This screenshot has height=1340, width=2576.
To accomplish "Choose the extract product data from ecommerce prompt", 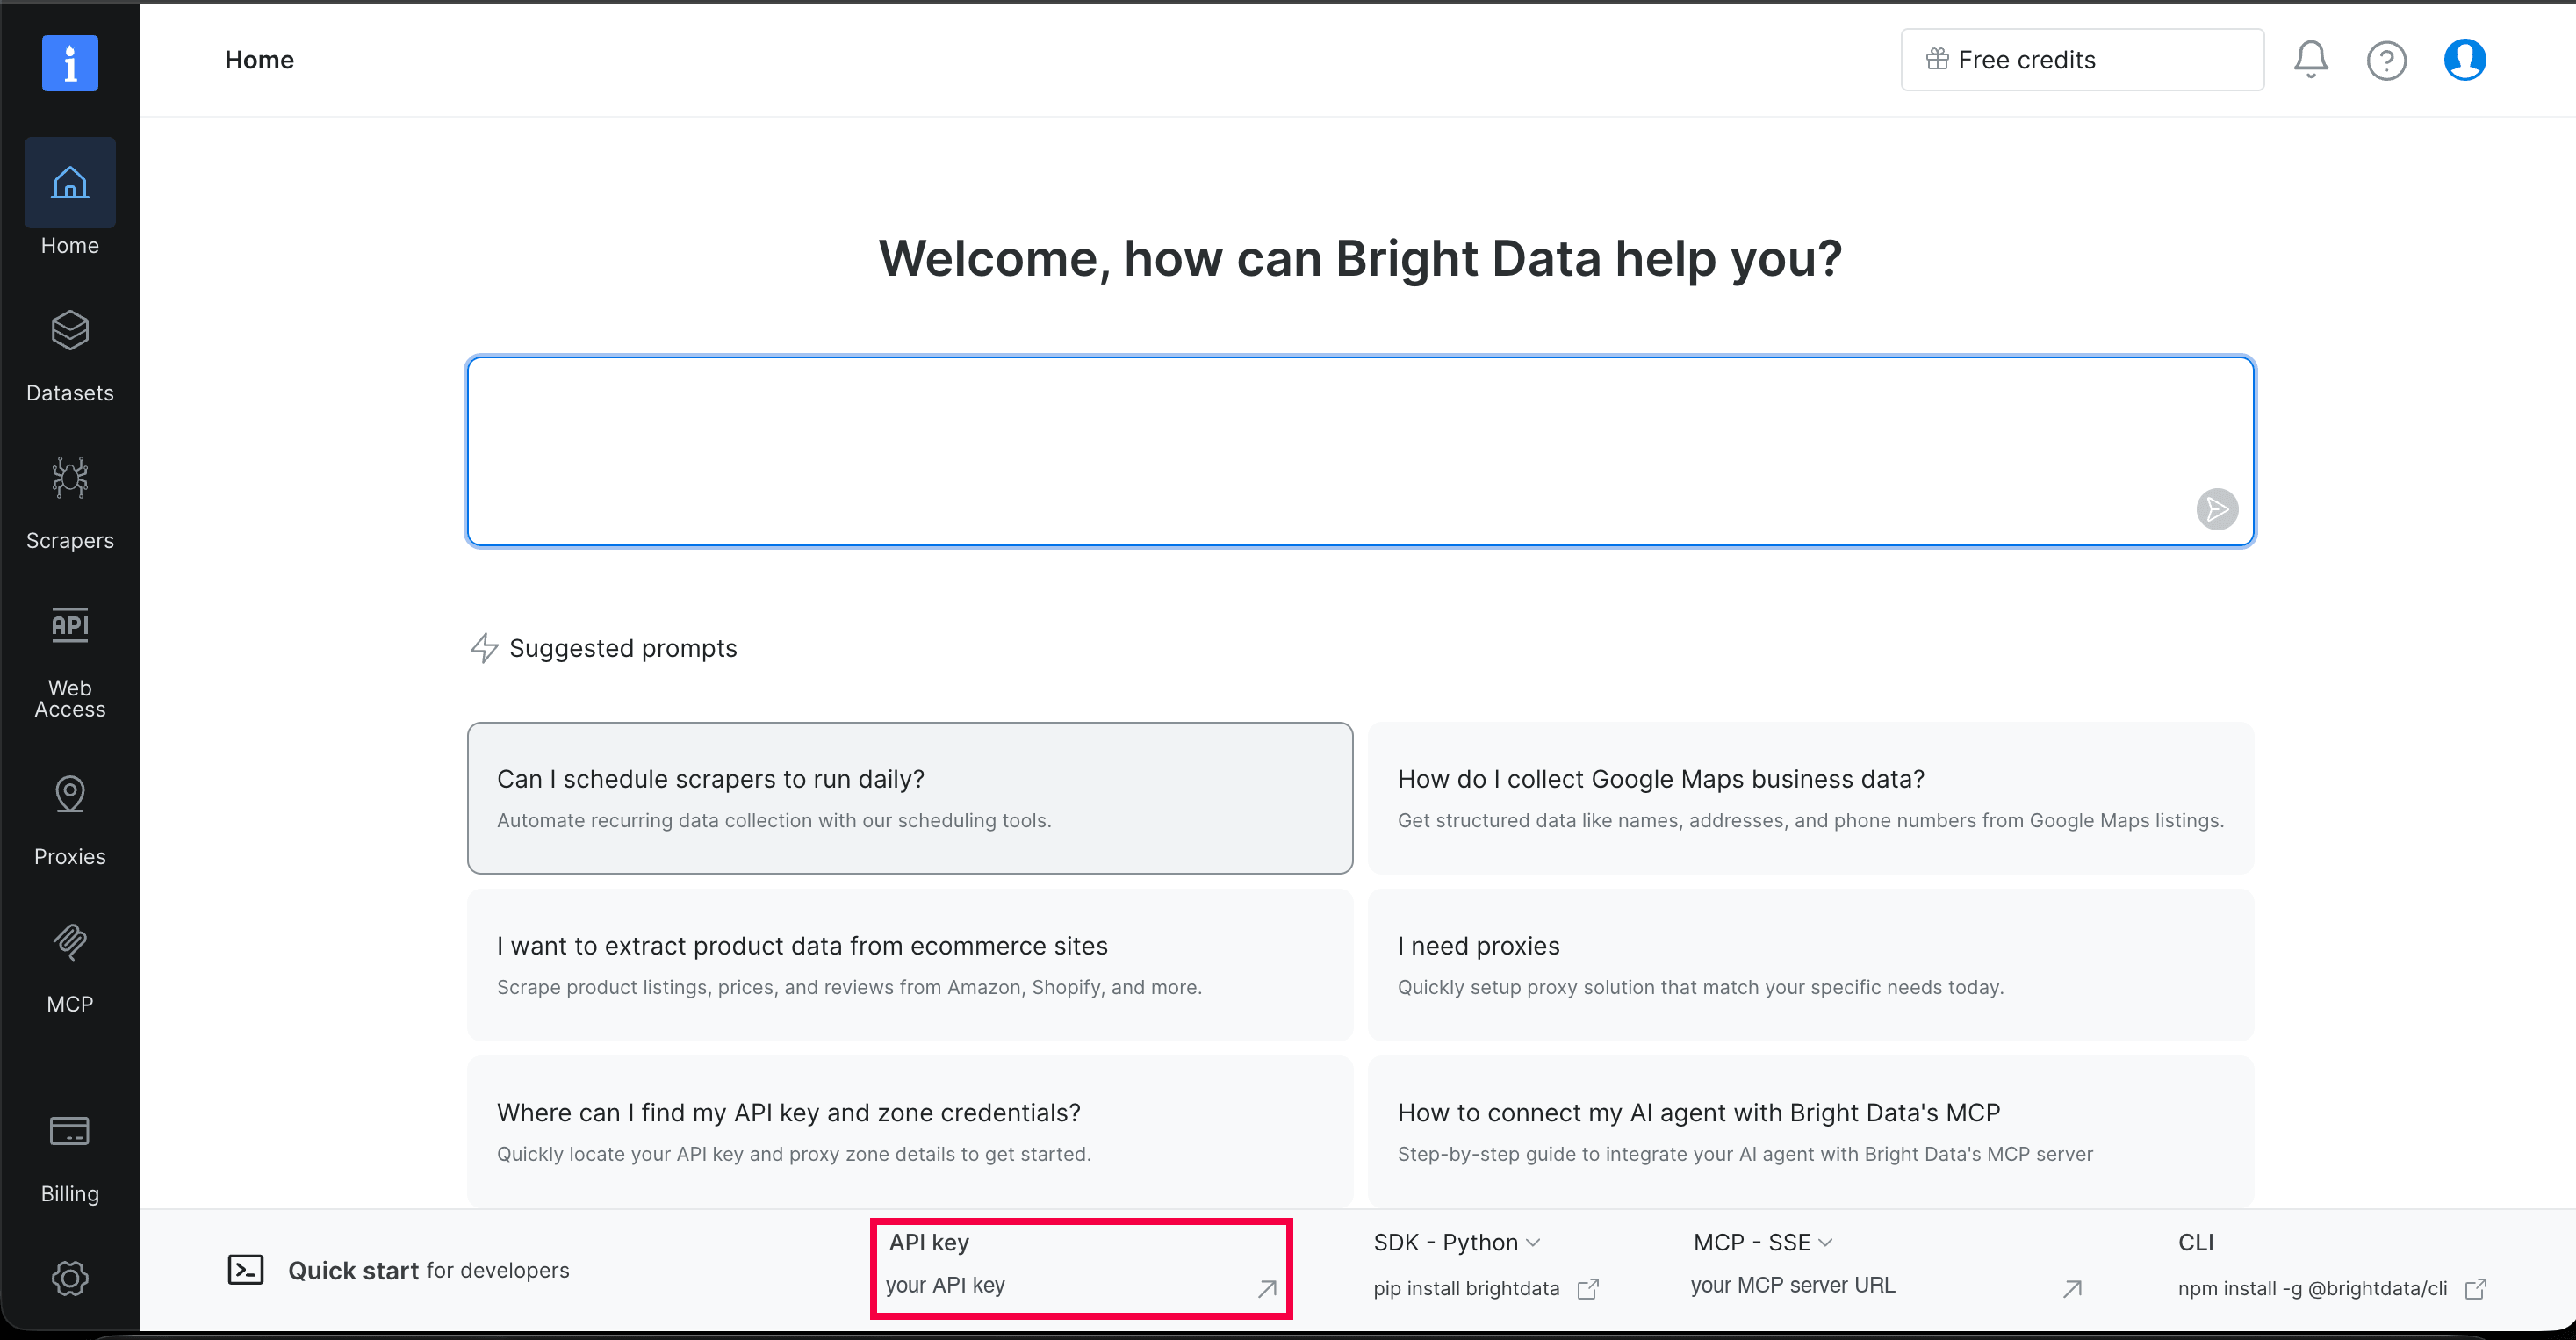I will pos(910,965).
